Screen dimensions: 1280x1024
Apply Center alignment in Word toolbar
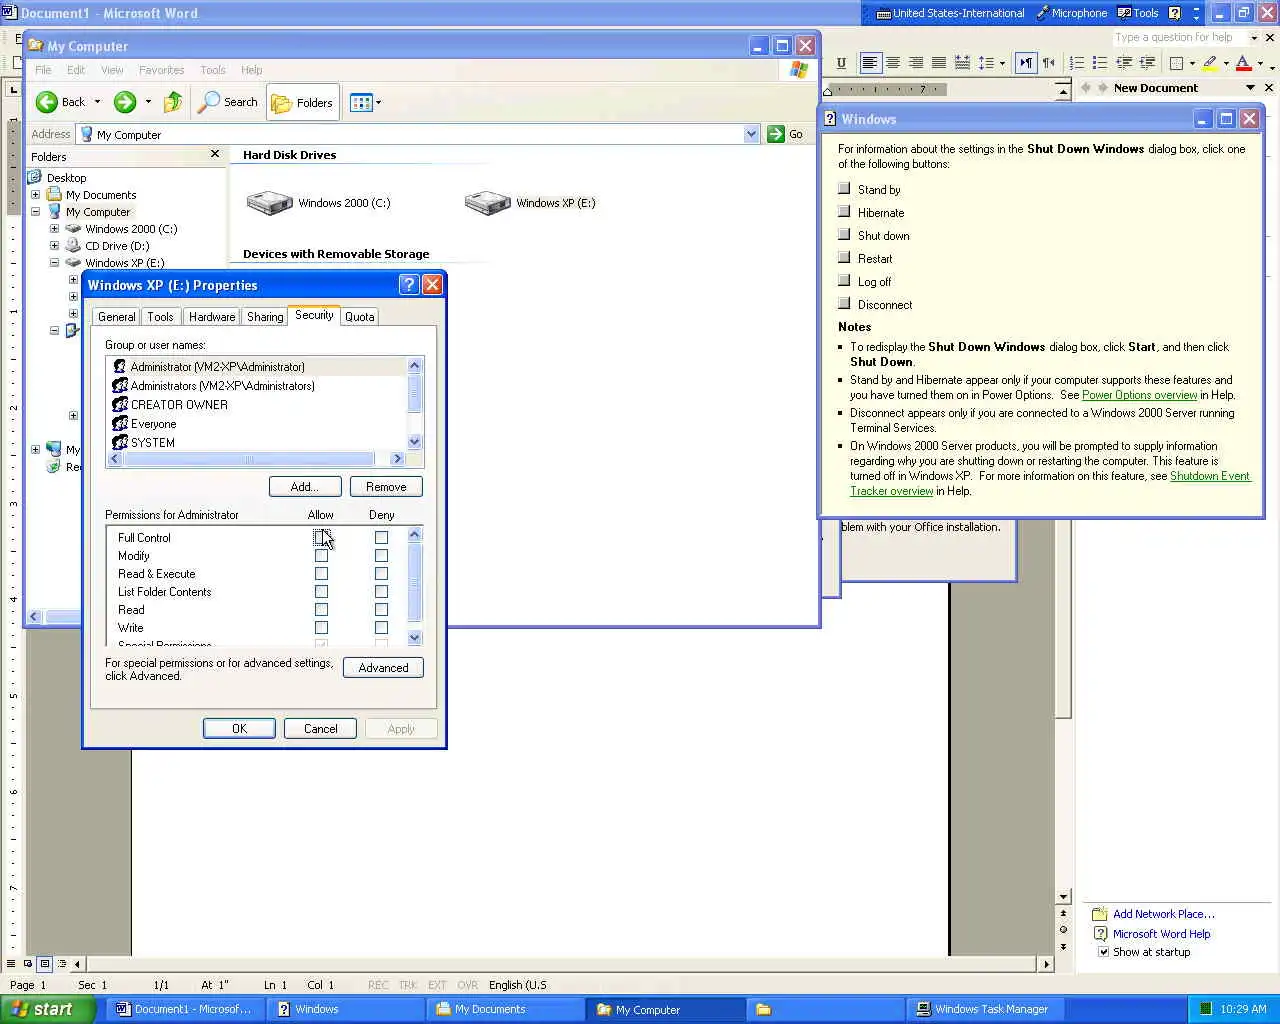(893, 63)
